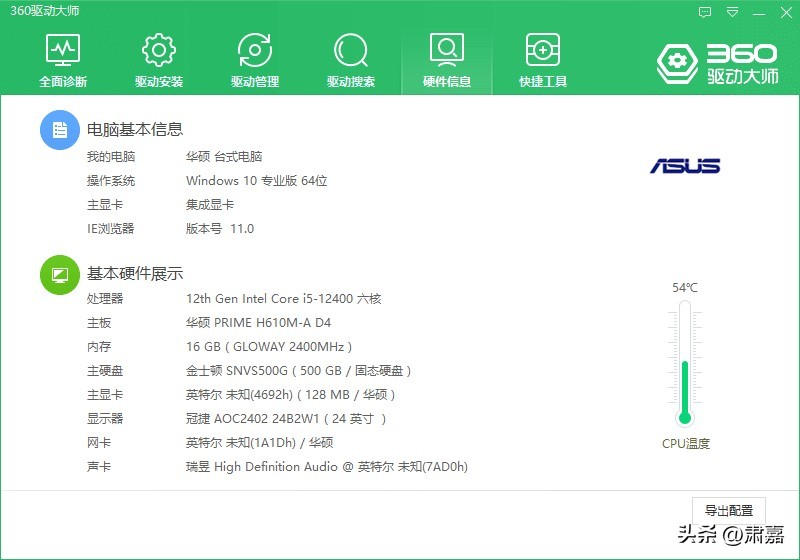This screenshot has height=560, width=800.
Task: Click the 我的电脑 label
Action: [111, 157]
